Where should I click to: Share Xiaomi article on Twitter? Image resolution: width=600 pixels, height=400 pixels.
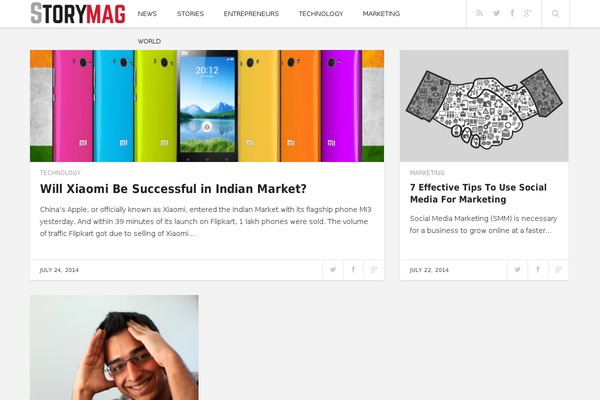pyautogui.click(x=333, y=270)
